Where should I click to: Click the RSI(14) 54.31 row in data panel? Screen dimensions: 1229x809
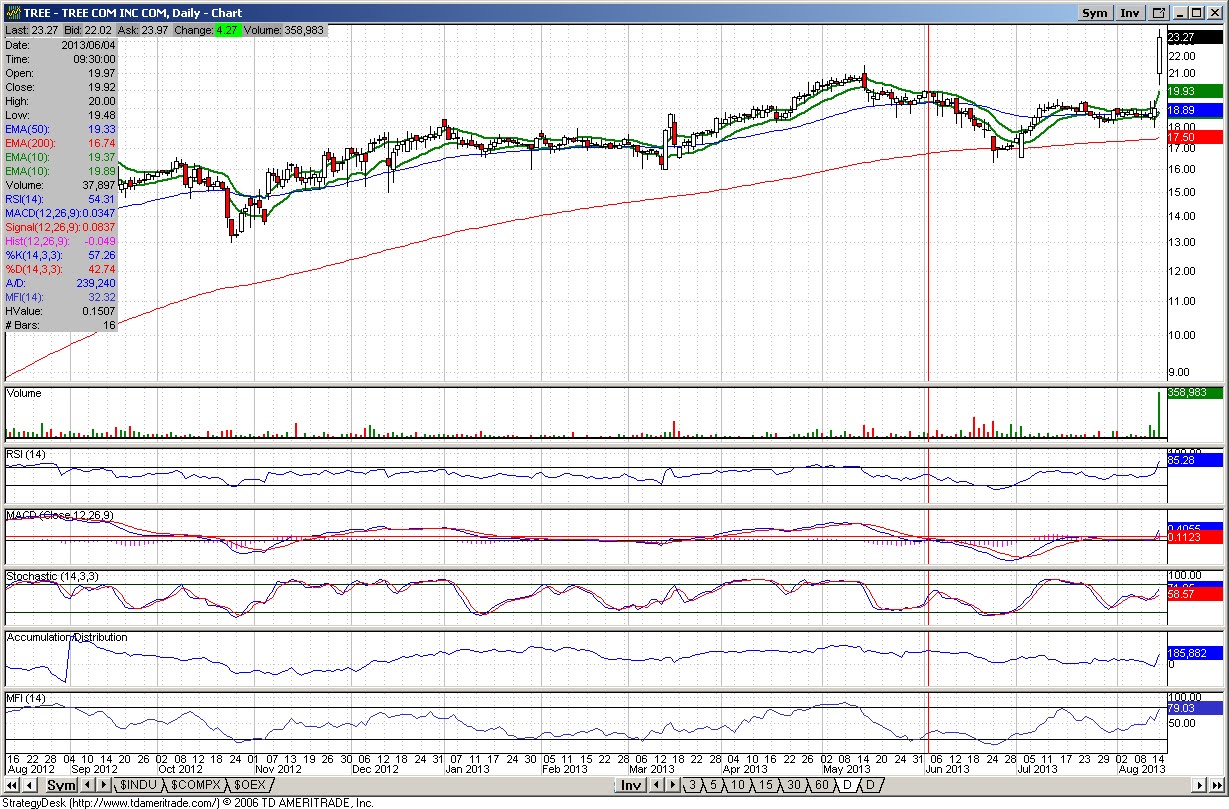[x=61, y=199]
